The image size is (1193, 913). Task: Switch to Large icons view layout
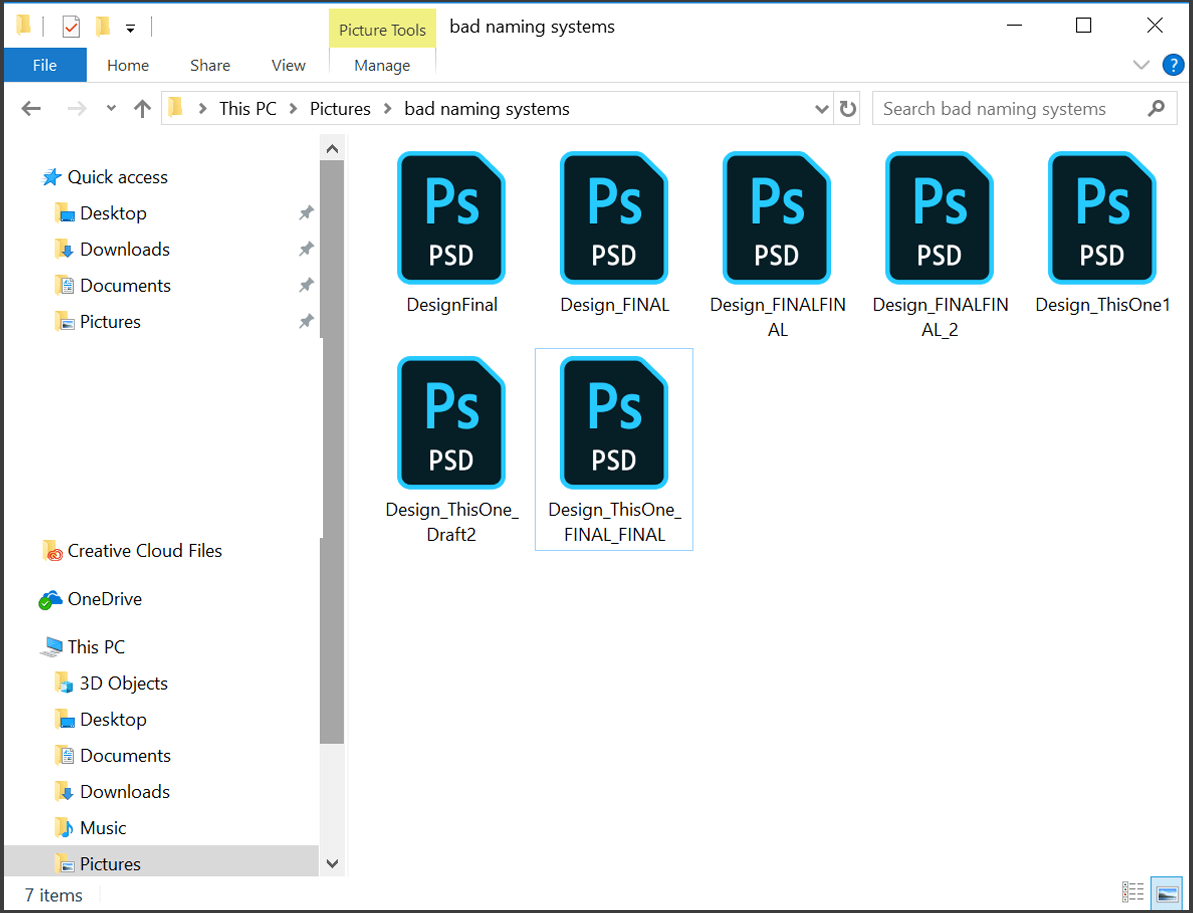click(1165, 891)
